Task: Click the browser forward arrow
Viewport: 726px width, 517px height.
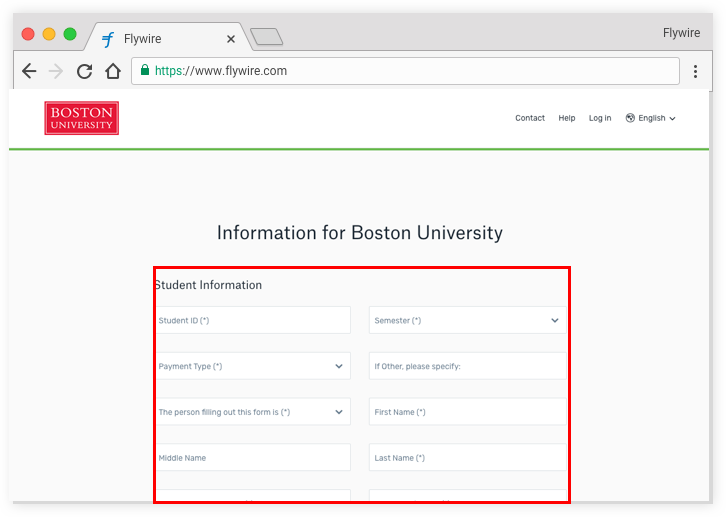Action: pyautogui.click(x=56, y=71)
